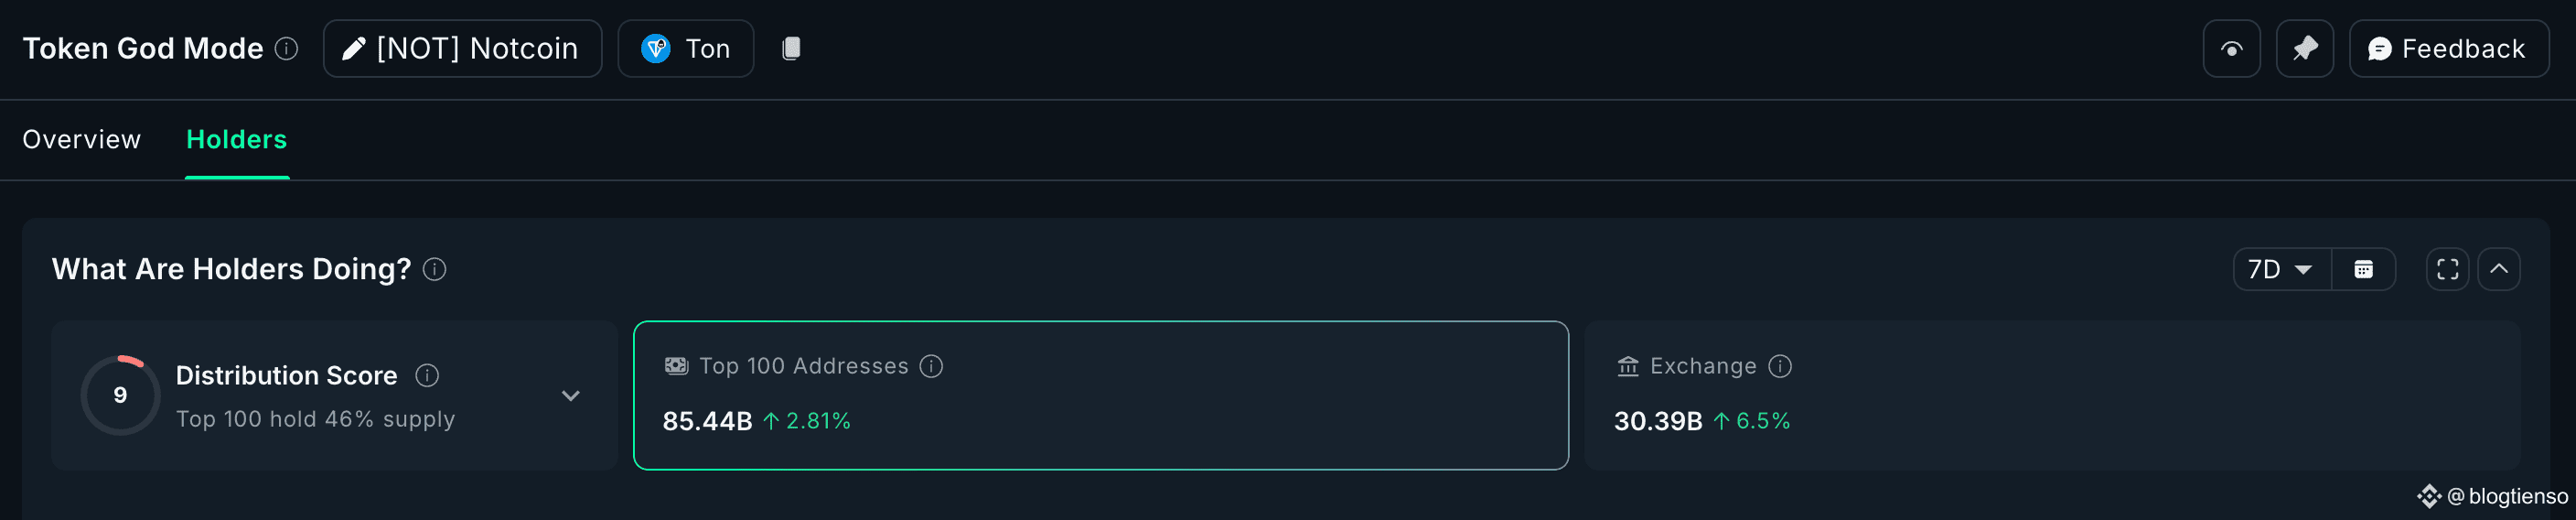2576x520 pixels.
Task: Click info icon beside Exchange
Action: pyautogui.click(x=1780, y=366)
